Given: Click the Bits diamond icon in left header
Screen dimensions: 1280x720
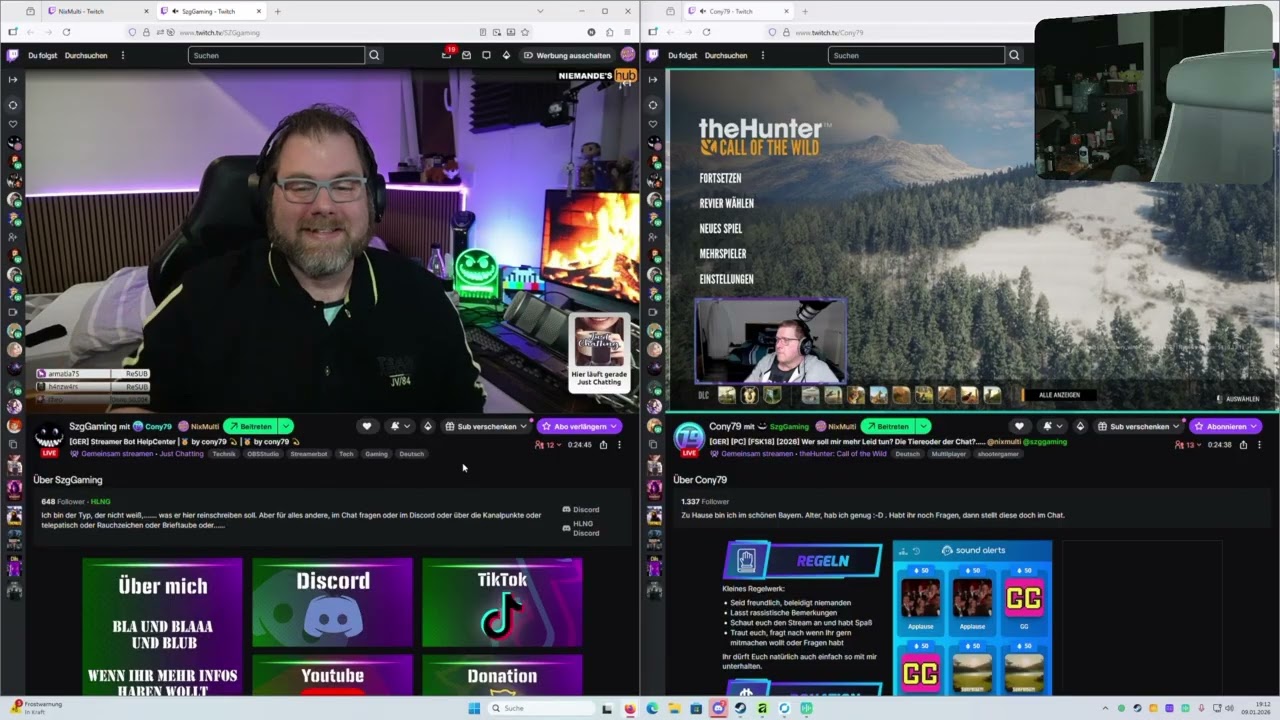Looking at the screenshot, I should point(506,55).
